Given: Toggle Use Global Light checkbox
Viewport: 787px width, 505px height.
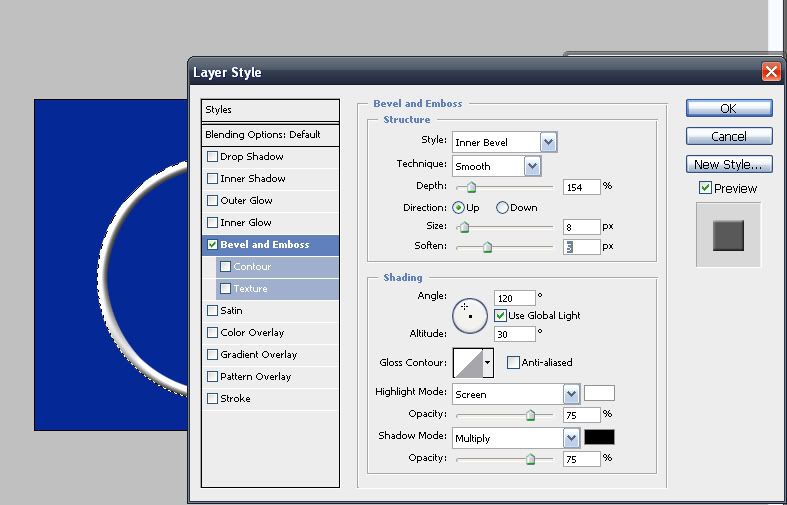Looking at the screenshot, I should point(500,316).
